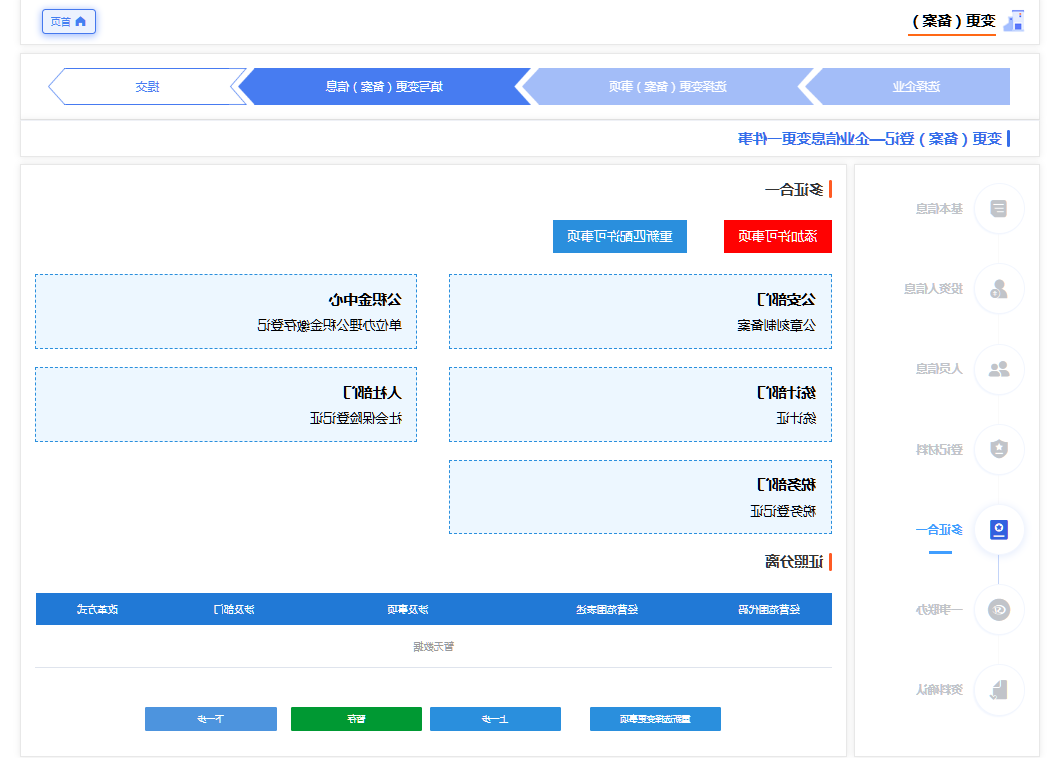
Task: Click 登记材料 sidebar label
Action: click(x=939, y=449)
